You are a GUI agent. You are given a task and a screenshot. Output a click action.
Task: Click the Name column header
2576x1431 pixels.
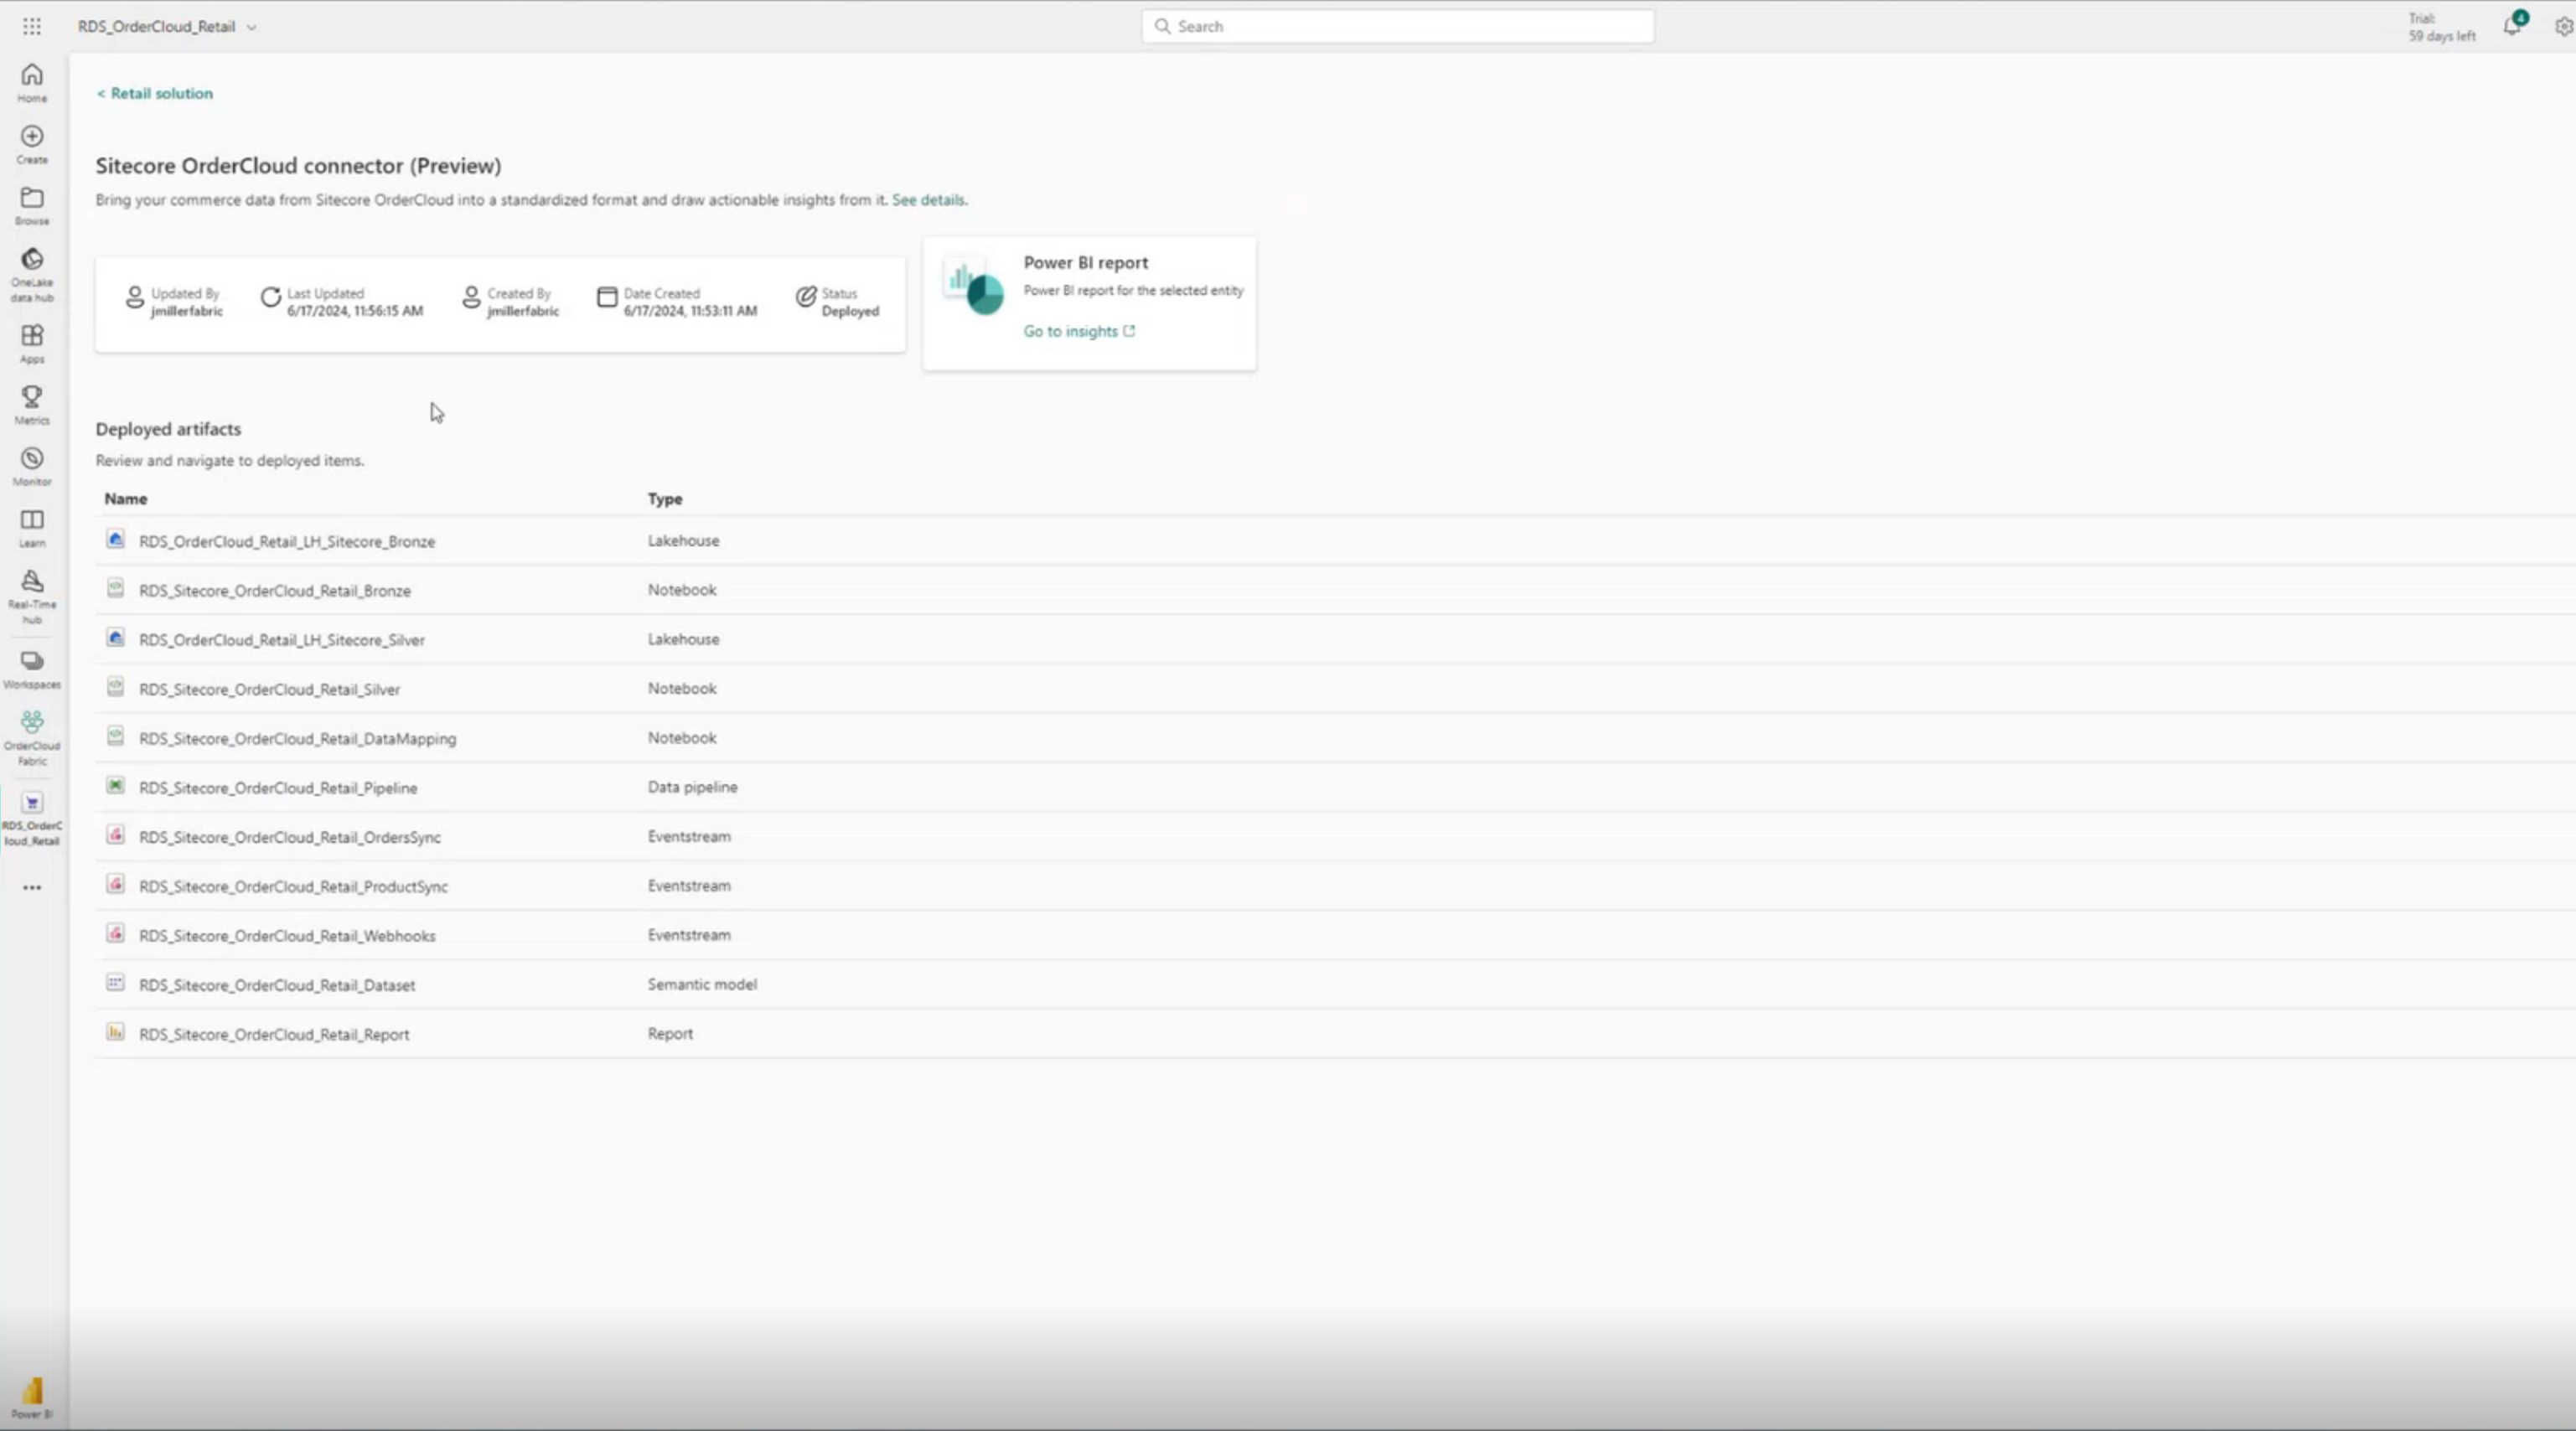pyautogui.click(x=126, y=498)
